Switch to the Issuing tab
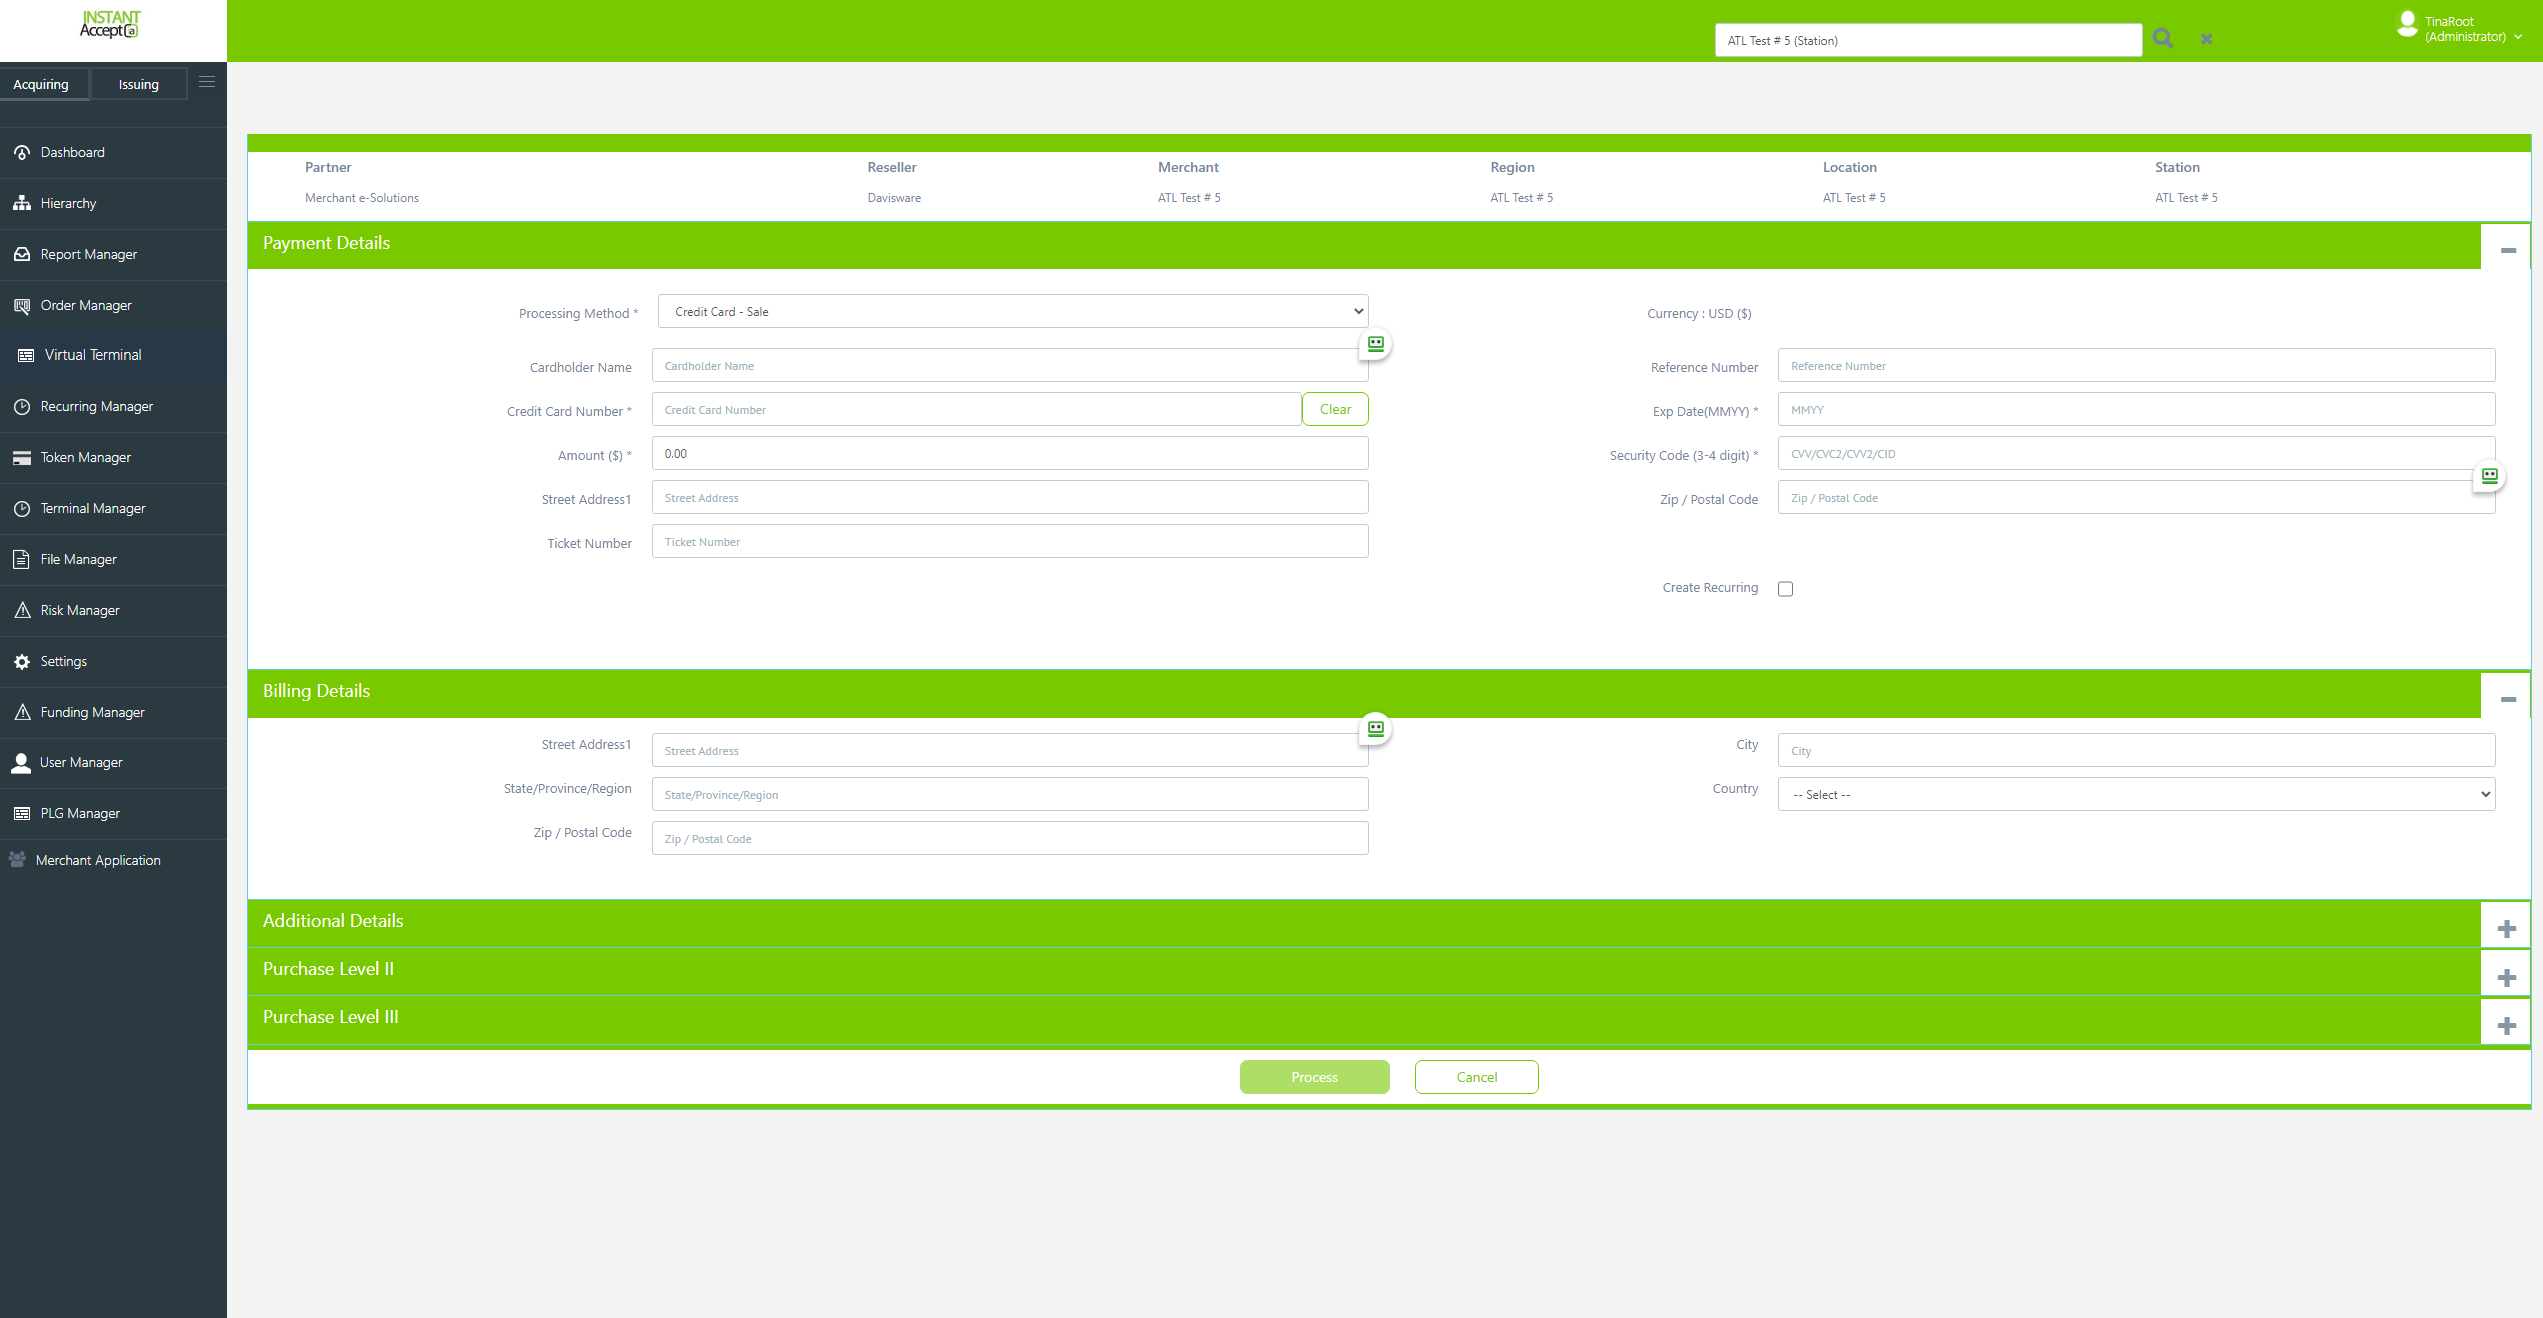2543x1318 pixels. coord(138,85)
